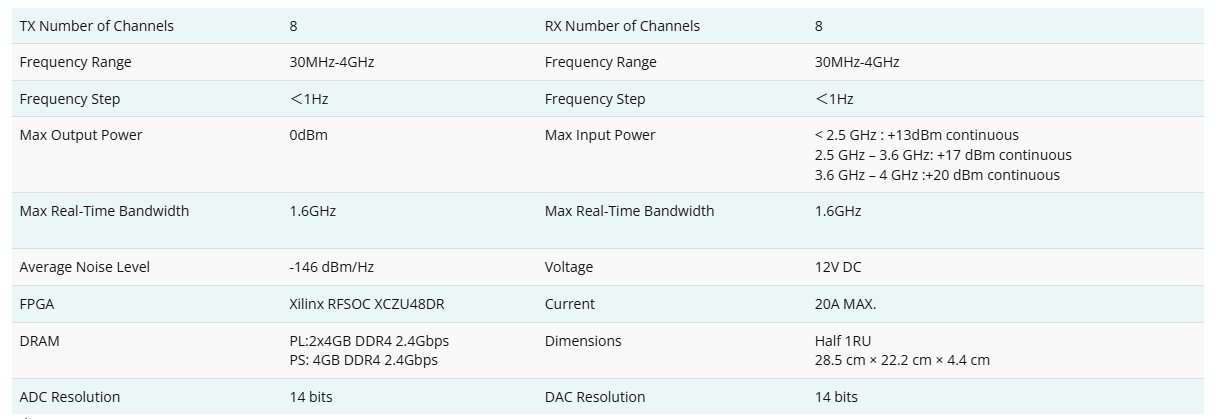The image size is (1220, 419).
Task: Click the ADC Resolution label
Action: [x=70, y=397]
